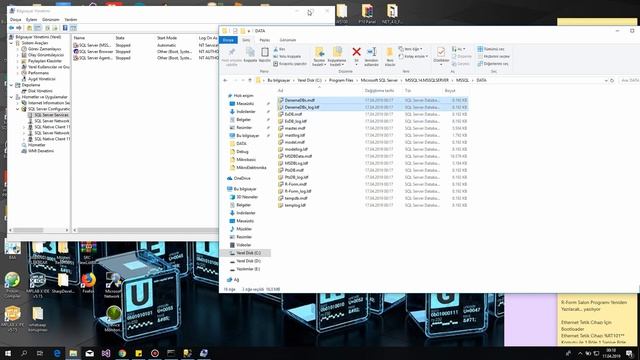This screenshot has height=360, width=640.
Task: Click the Yeni klasör new folder icon
Action: tap(390, 52)
